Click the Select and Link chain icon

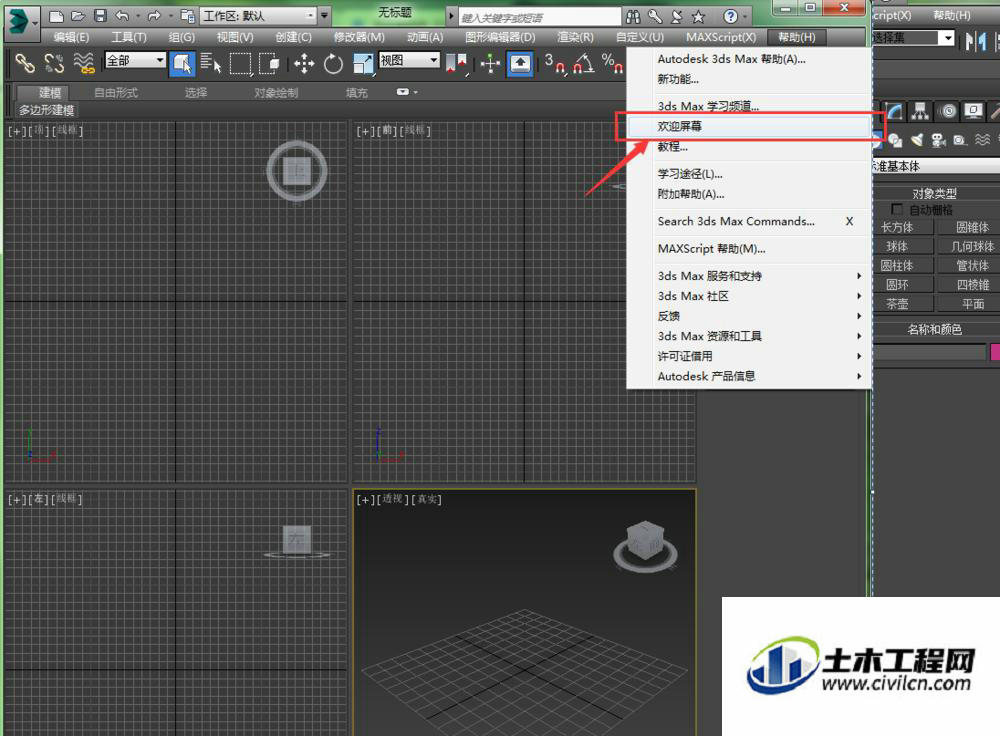[25, 63]
